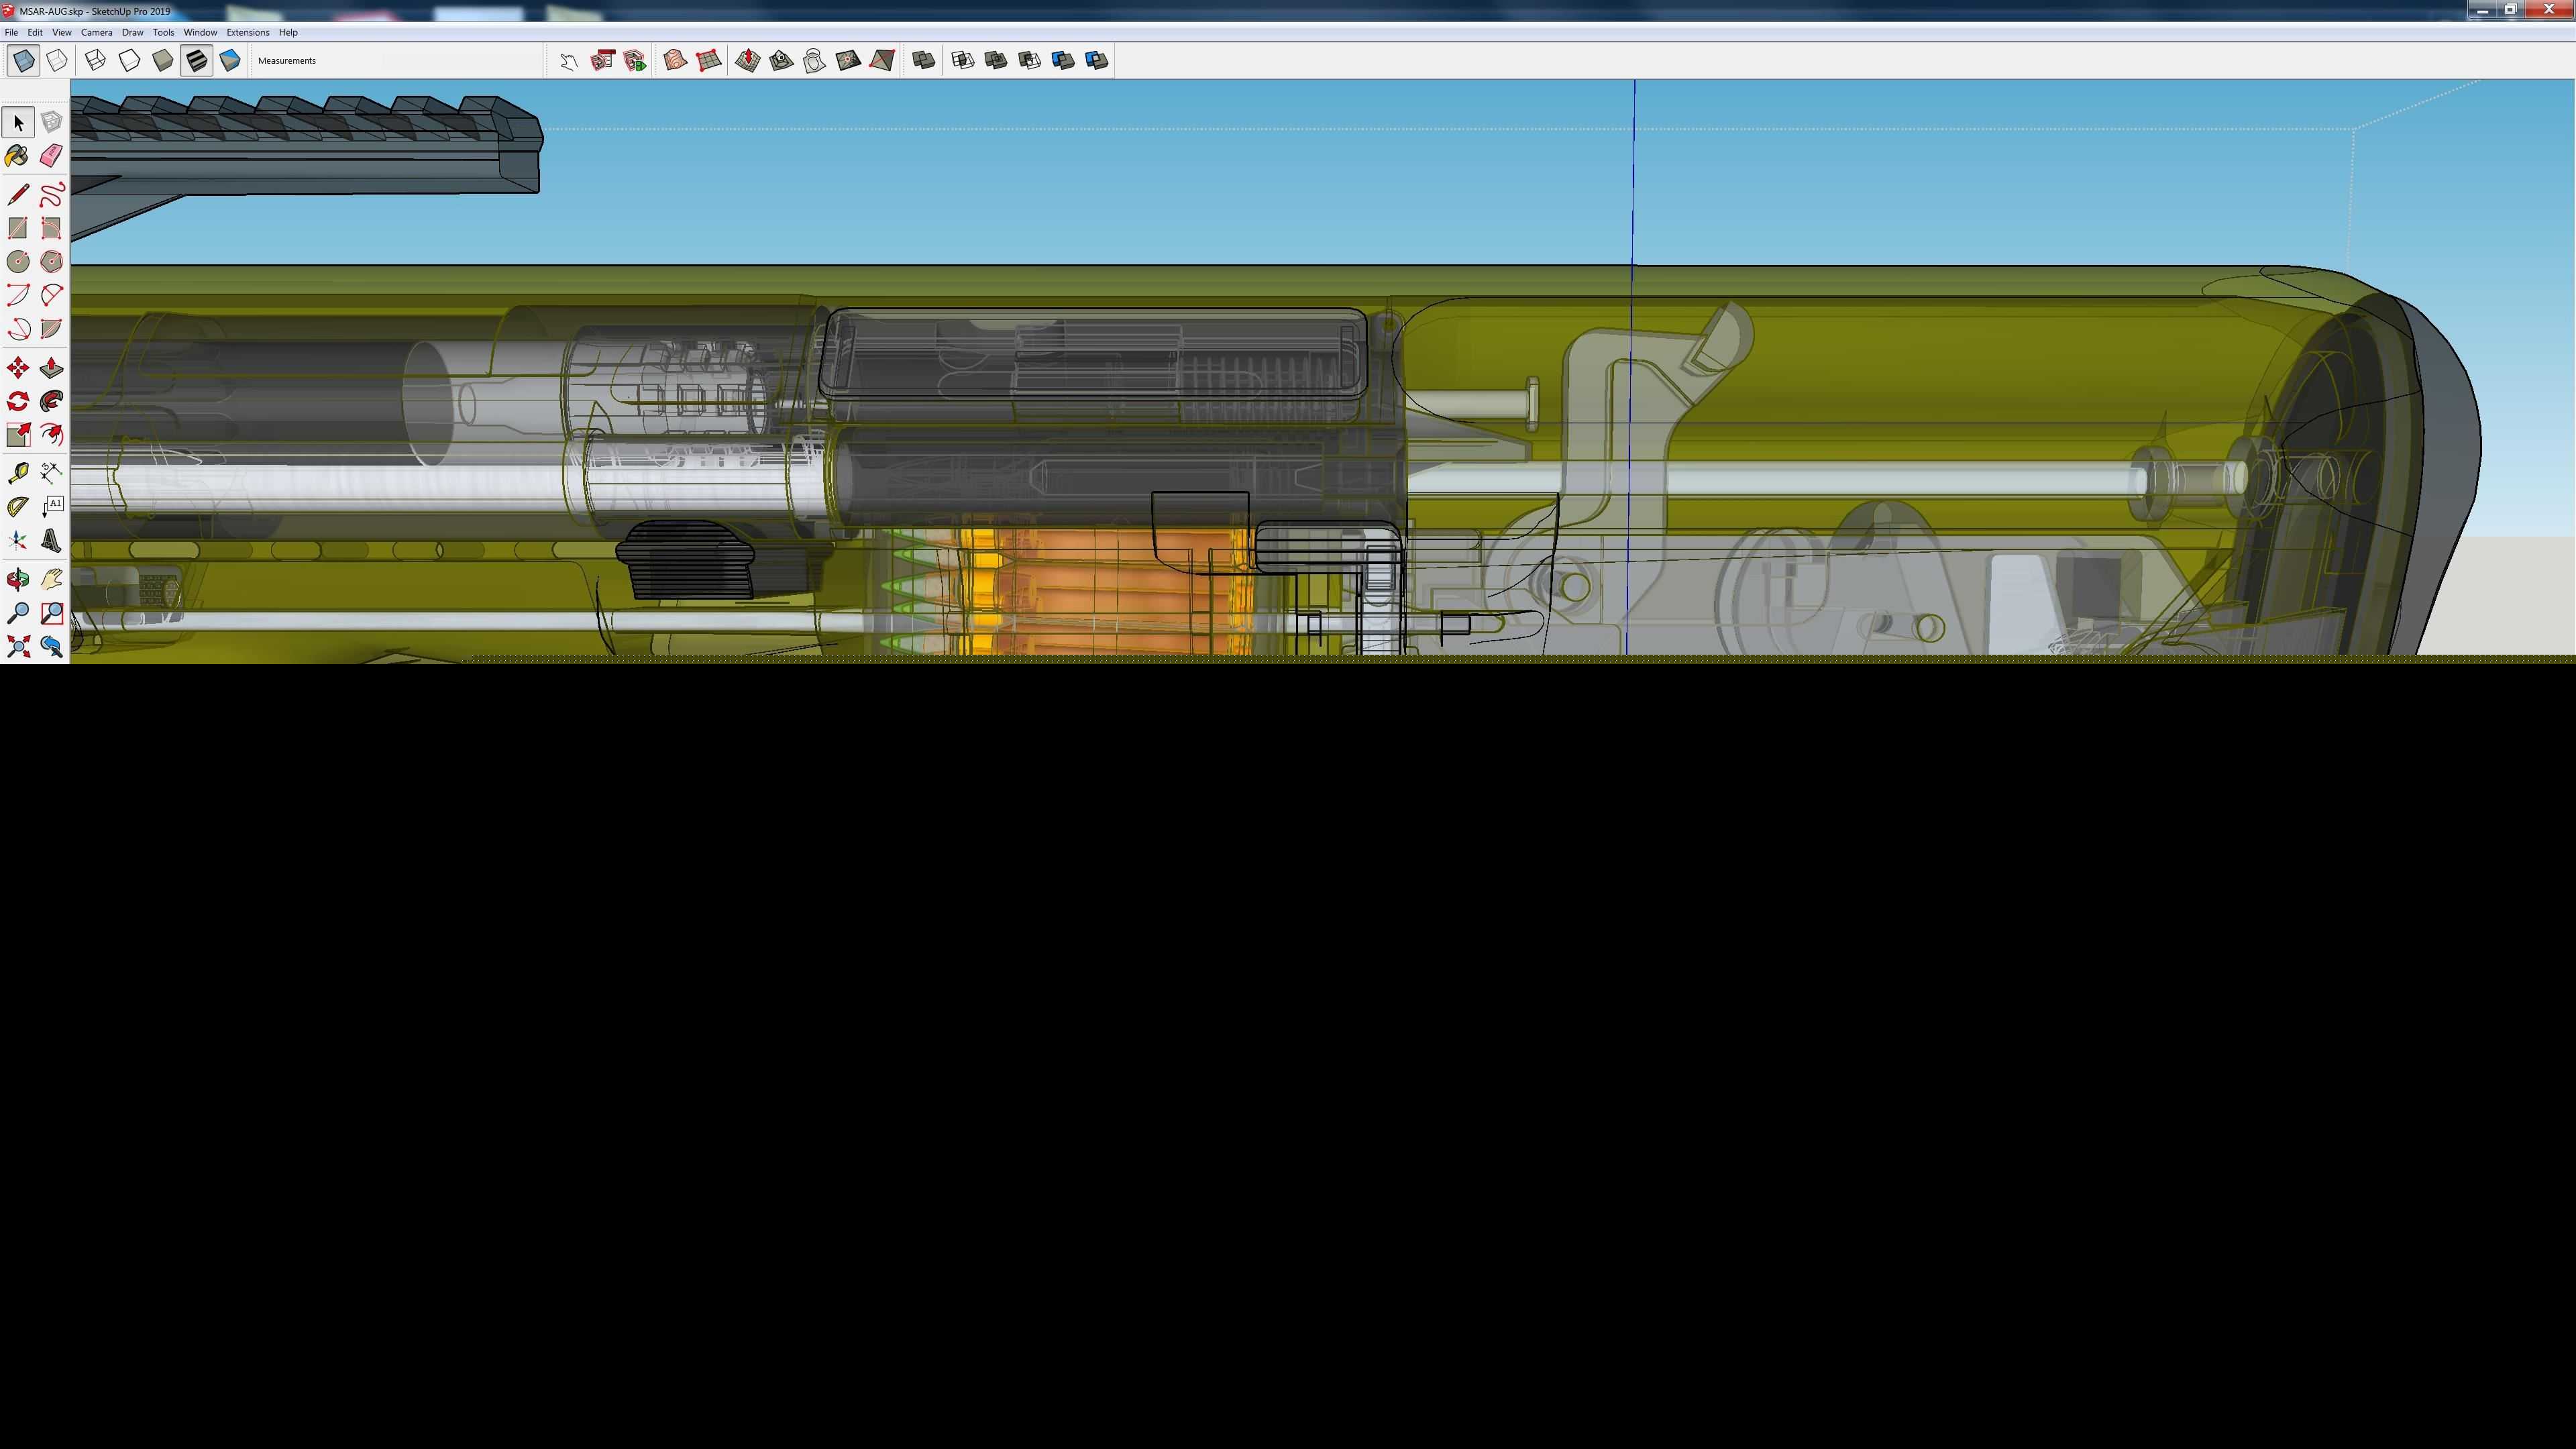Return to Previous camera view

pyautogui.click(x=52, y=646)
